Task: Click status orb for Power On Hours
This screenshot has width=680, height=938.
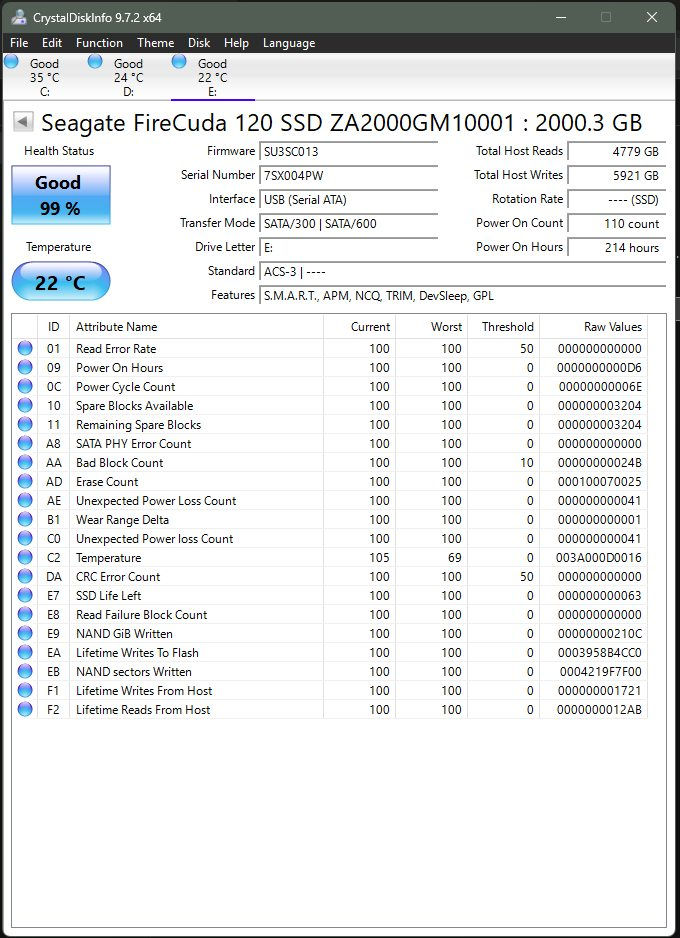Action: [25, 367]
